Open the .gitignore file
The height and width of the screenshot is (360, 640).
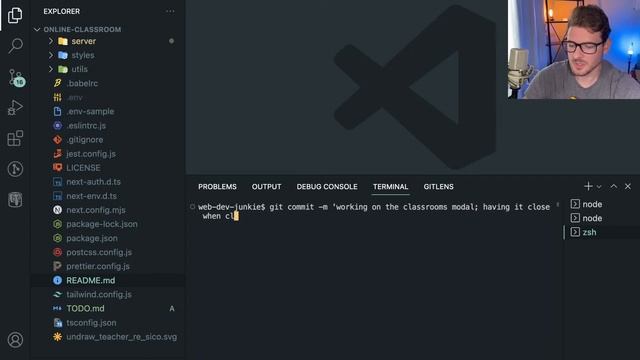[x=85, y=140]
